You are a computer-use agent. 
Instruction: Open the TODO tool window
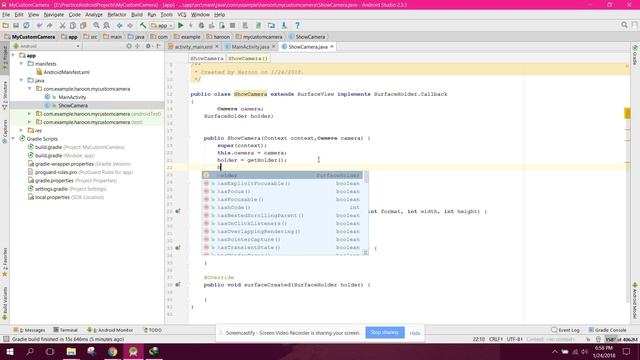(153, 330)
